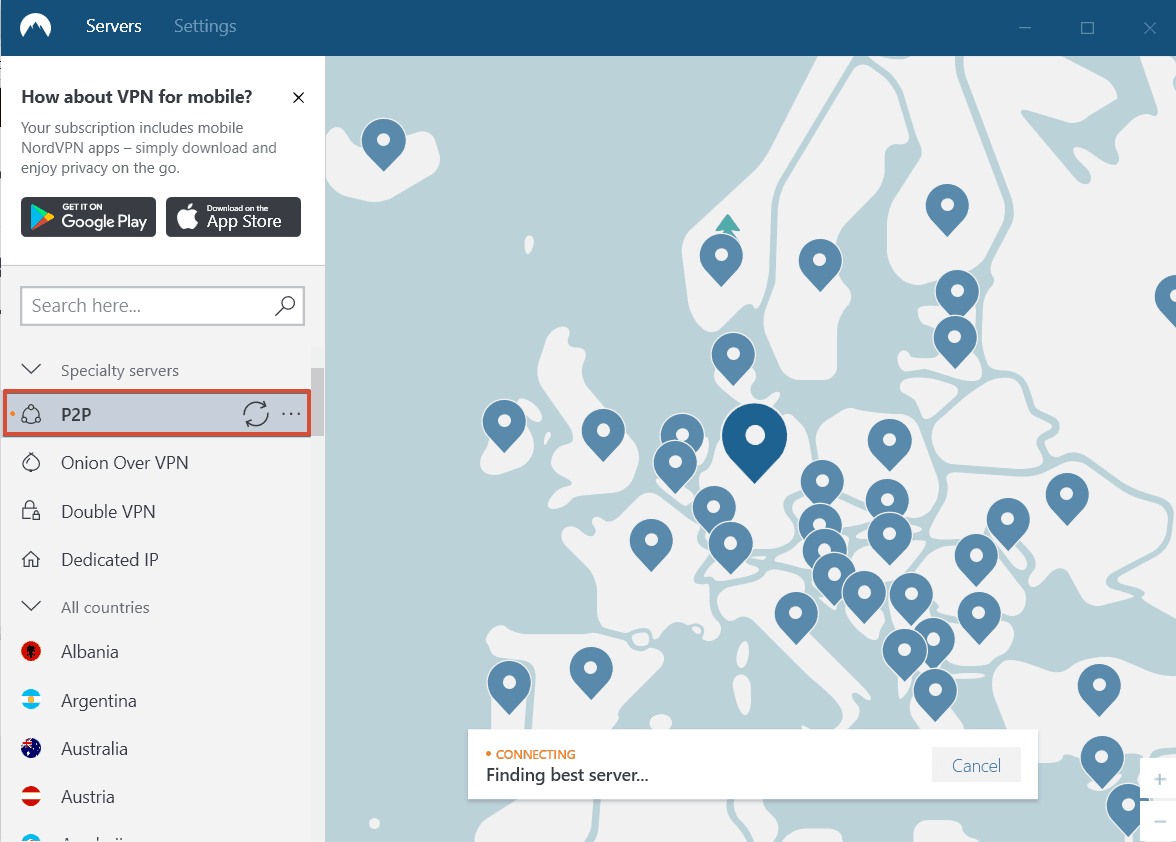The width and height of the screenshot is (1176, 842).
Task: Select Onion Over VPN
Action: (124, 463)
